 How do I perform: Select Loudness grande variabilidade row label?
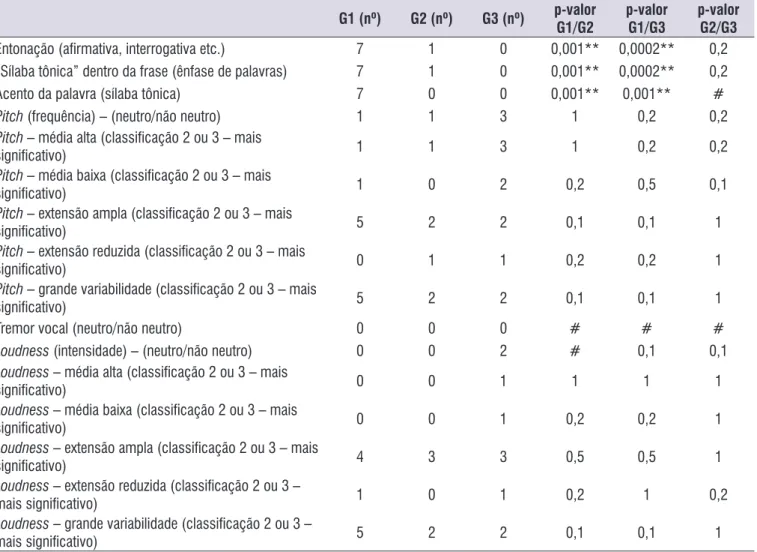pyautogui.click(x=156, y=533)
